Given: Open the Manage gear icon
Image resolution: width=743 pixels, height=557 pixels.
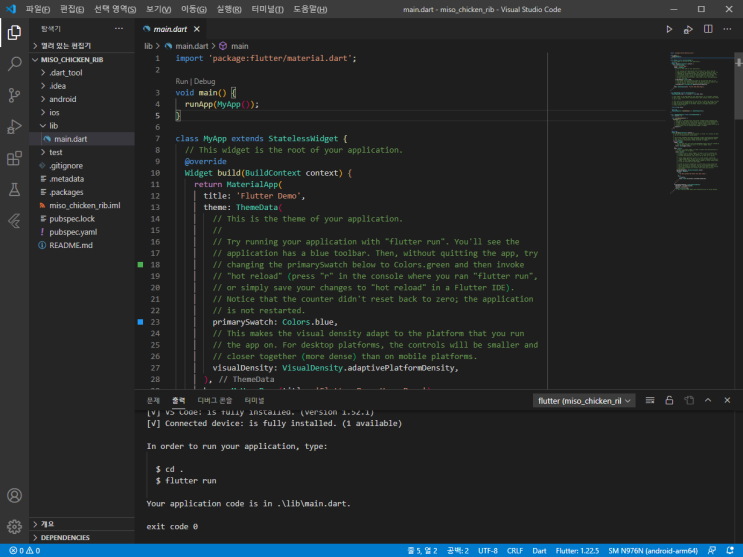Looking at the screenshot, I should 14,526.
